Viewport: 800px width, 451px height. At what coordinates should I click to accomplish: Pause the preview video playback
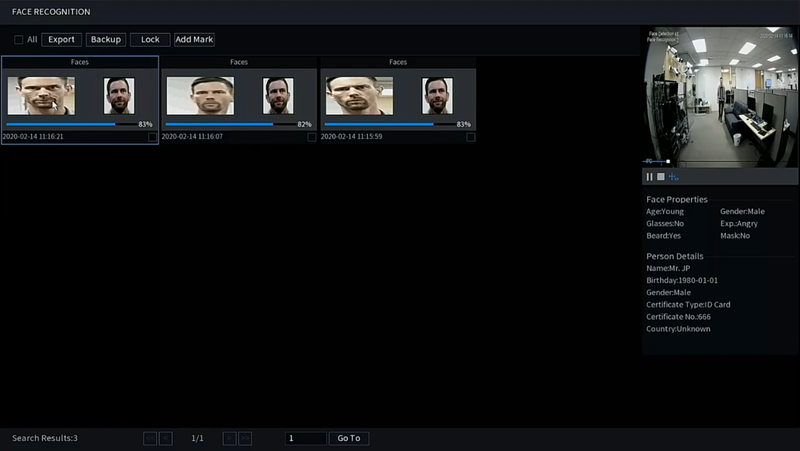click(649, 177)
